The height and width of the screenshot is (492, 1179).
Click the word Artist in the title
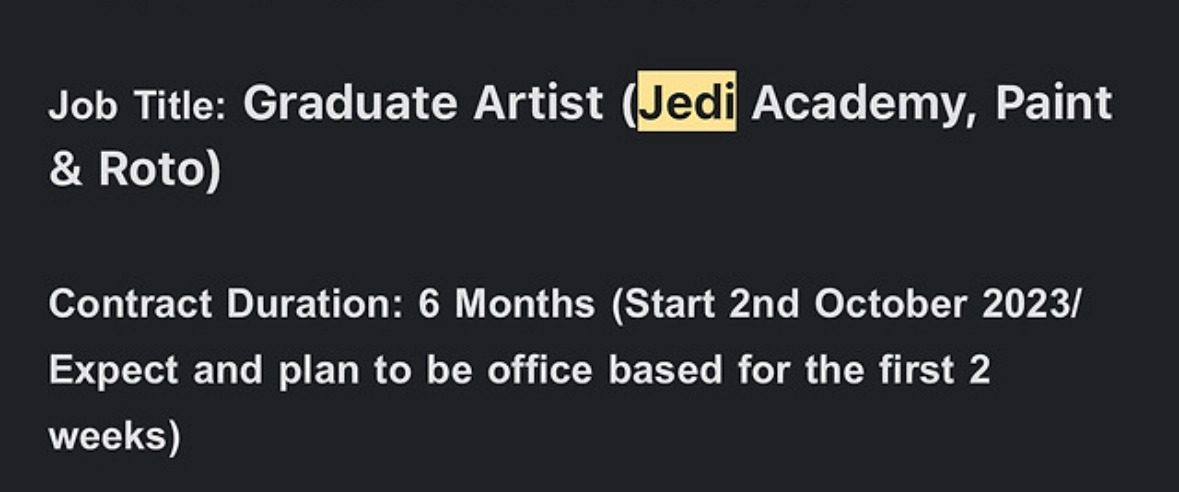click(538, 102)
